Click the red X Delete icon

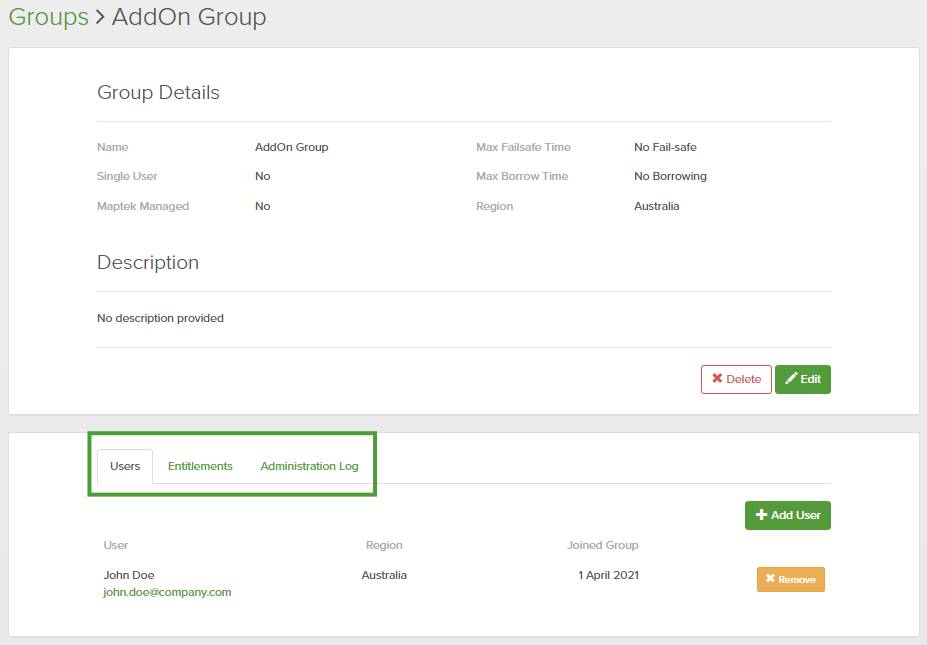(x=717, y=379)
